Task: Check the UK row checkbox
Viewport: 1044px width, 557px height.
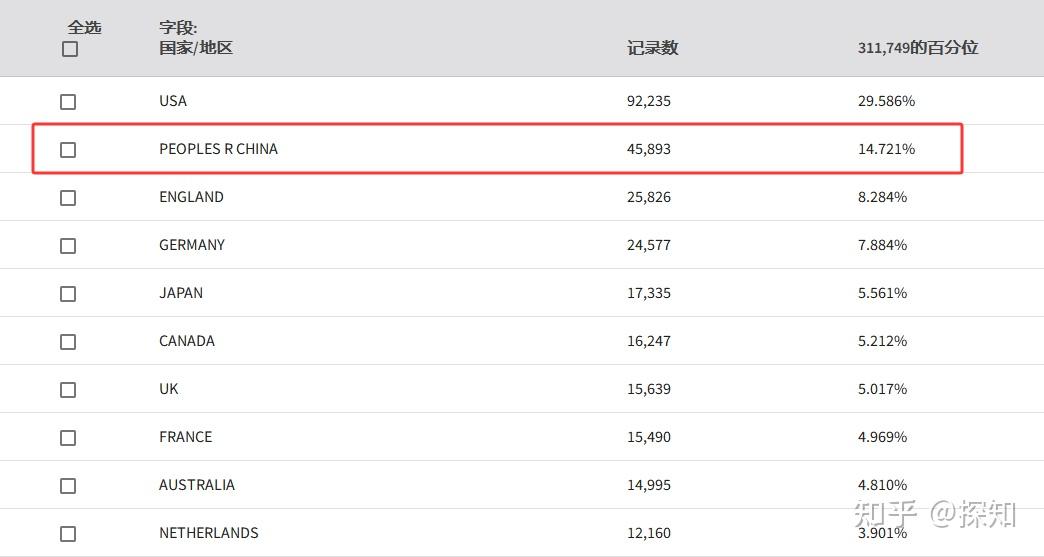Action: (68, 390)
